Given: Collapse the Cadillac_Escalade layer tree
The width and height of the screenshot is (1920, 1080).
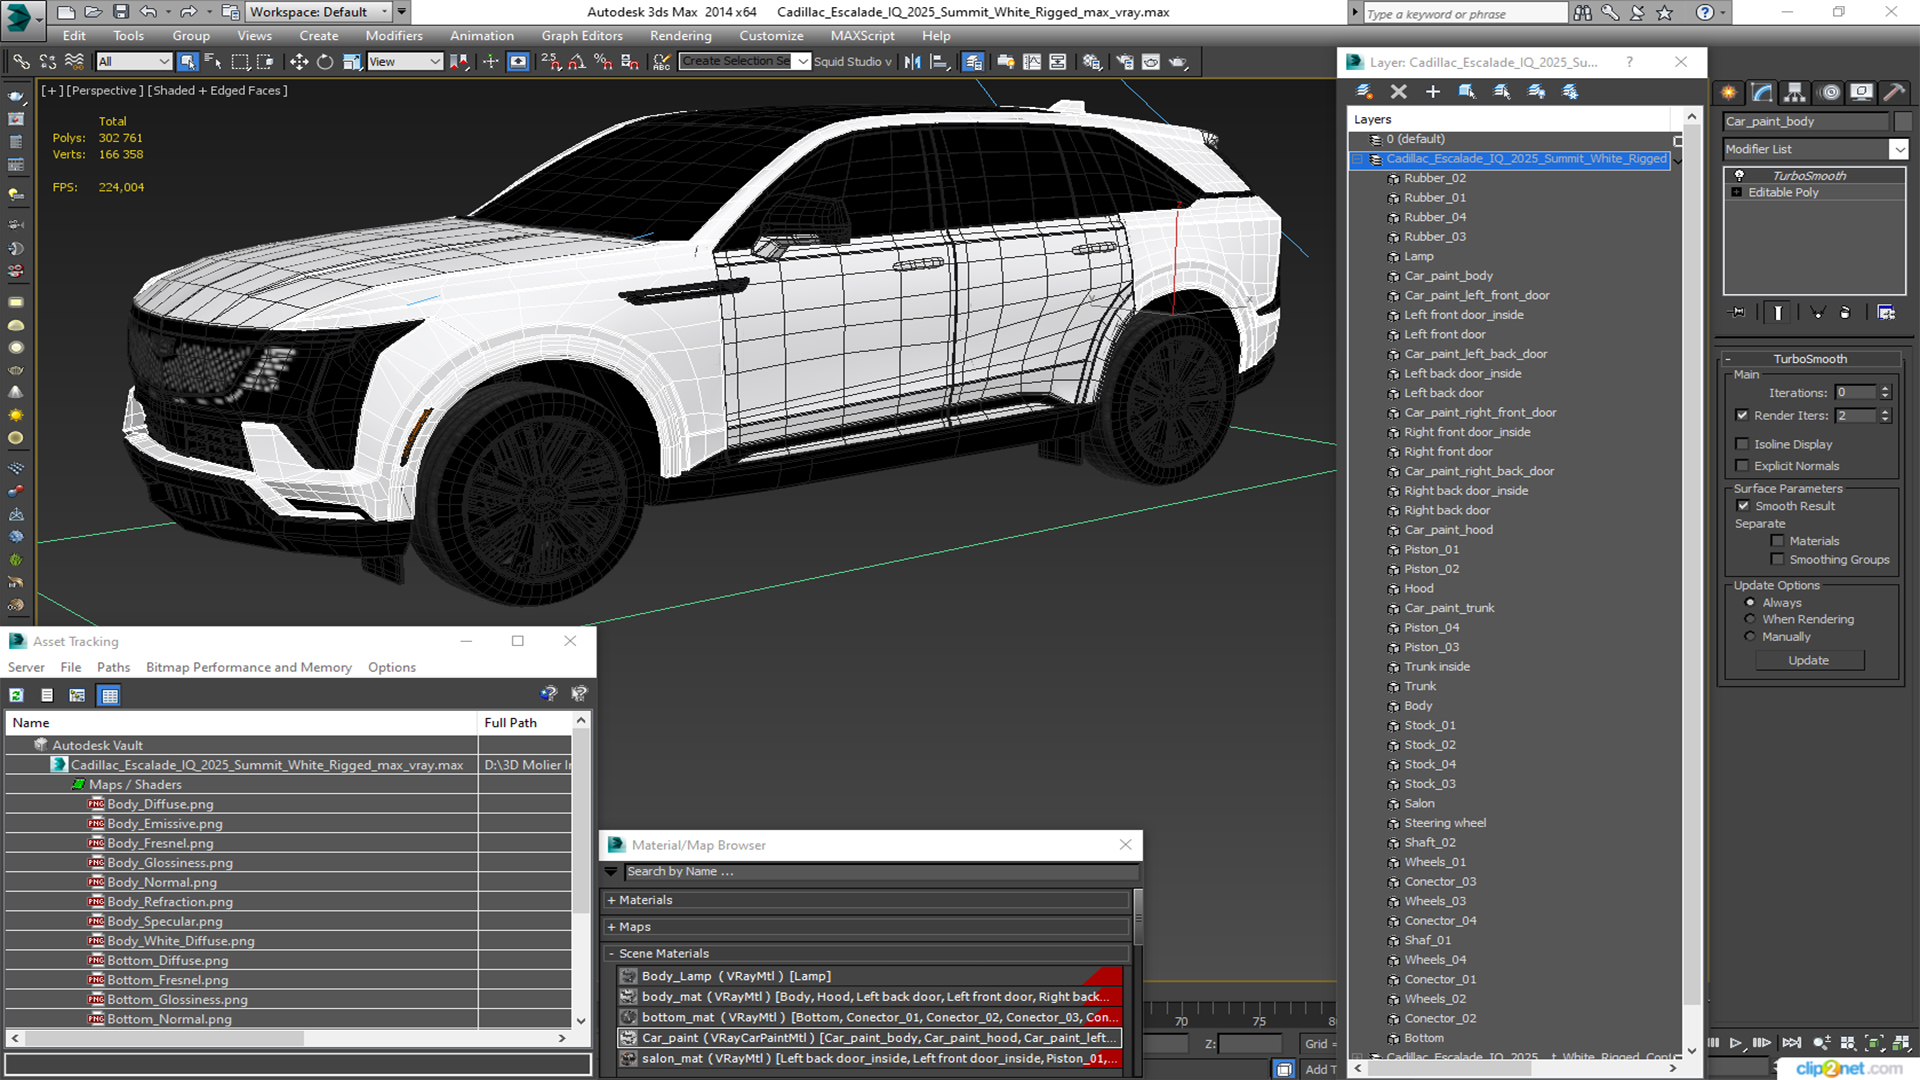Looking at the screenshot, I should (x=1358, y=159).
